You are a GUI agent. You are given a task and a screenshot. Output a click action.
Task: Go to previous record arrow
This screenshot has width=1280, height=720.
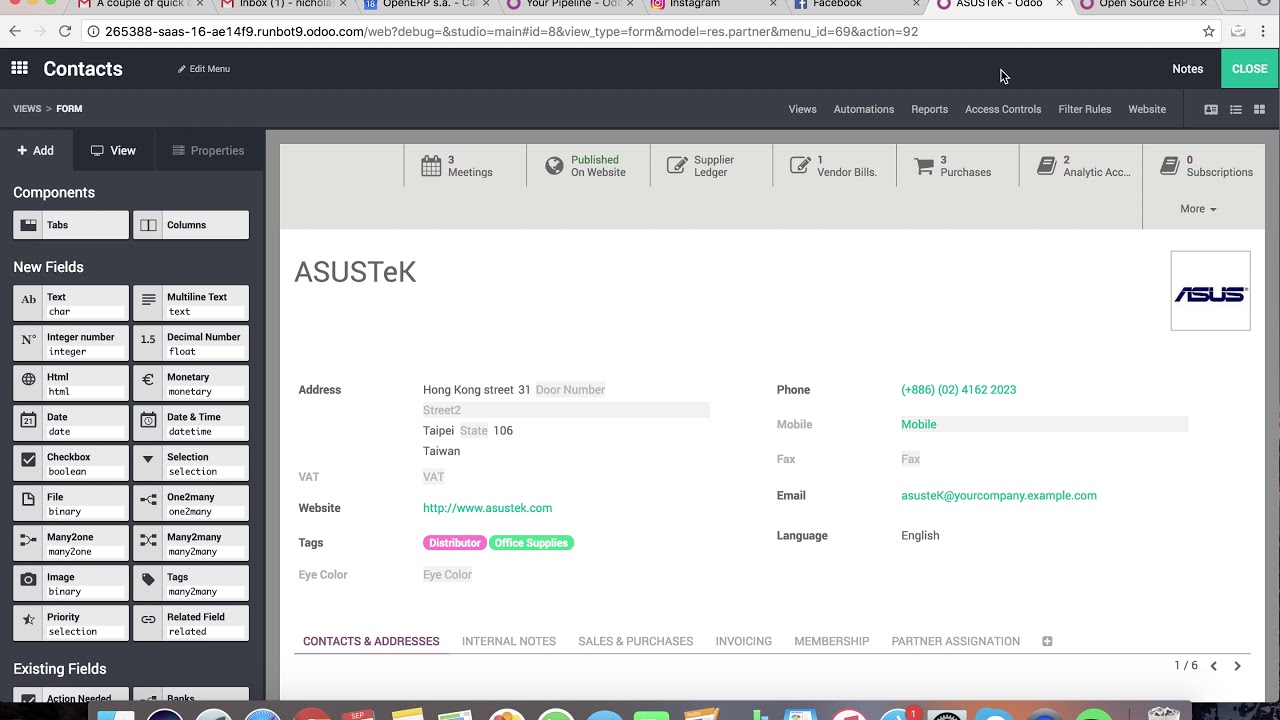(1214, 666)
